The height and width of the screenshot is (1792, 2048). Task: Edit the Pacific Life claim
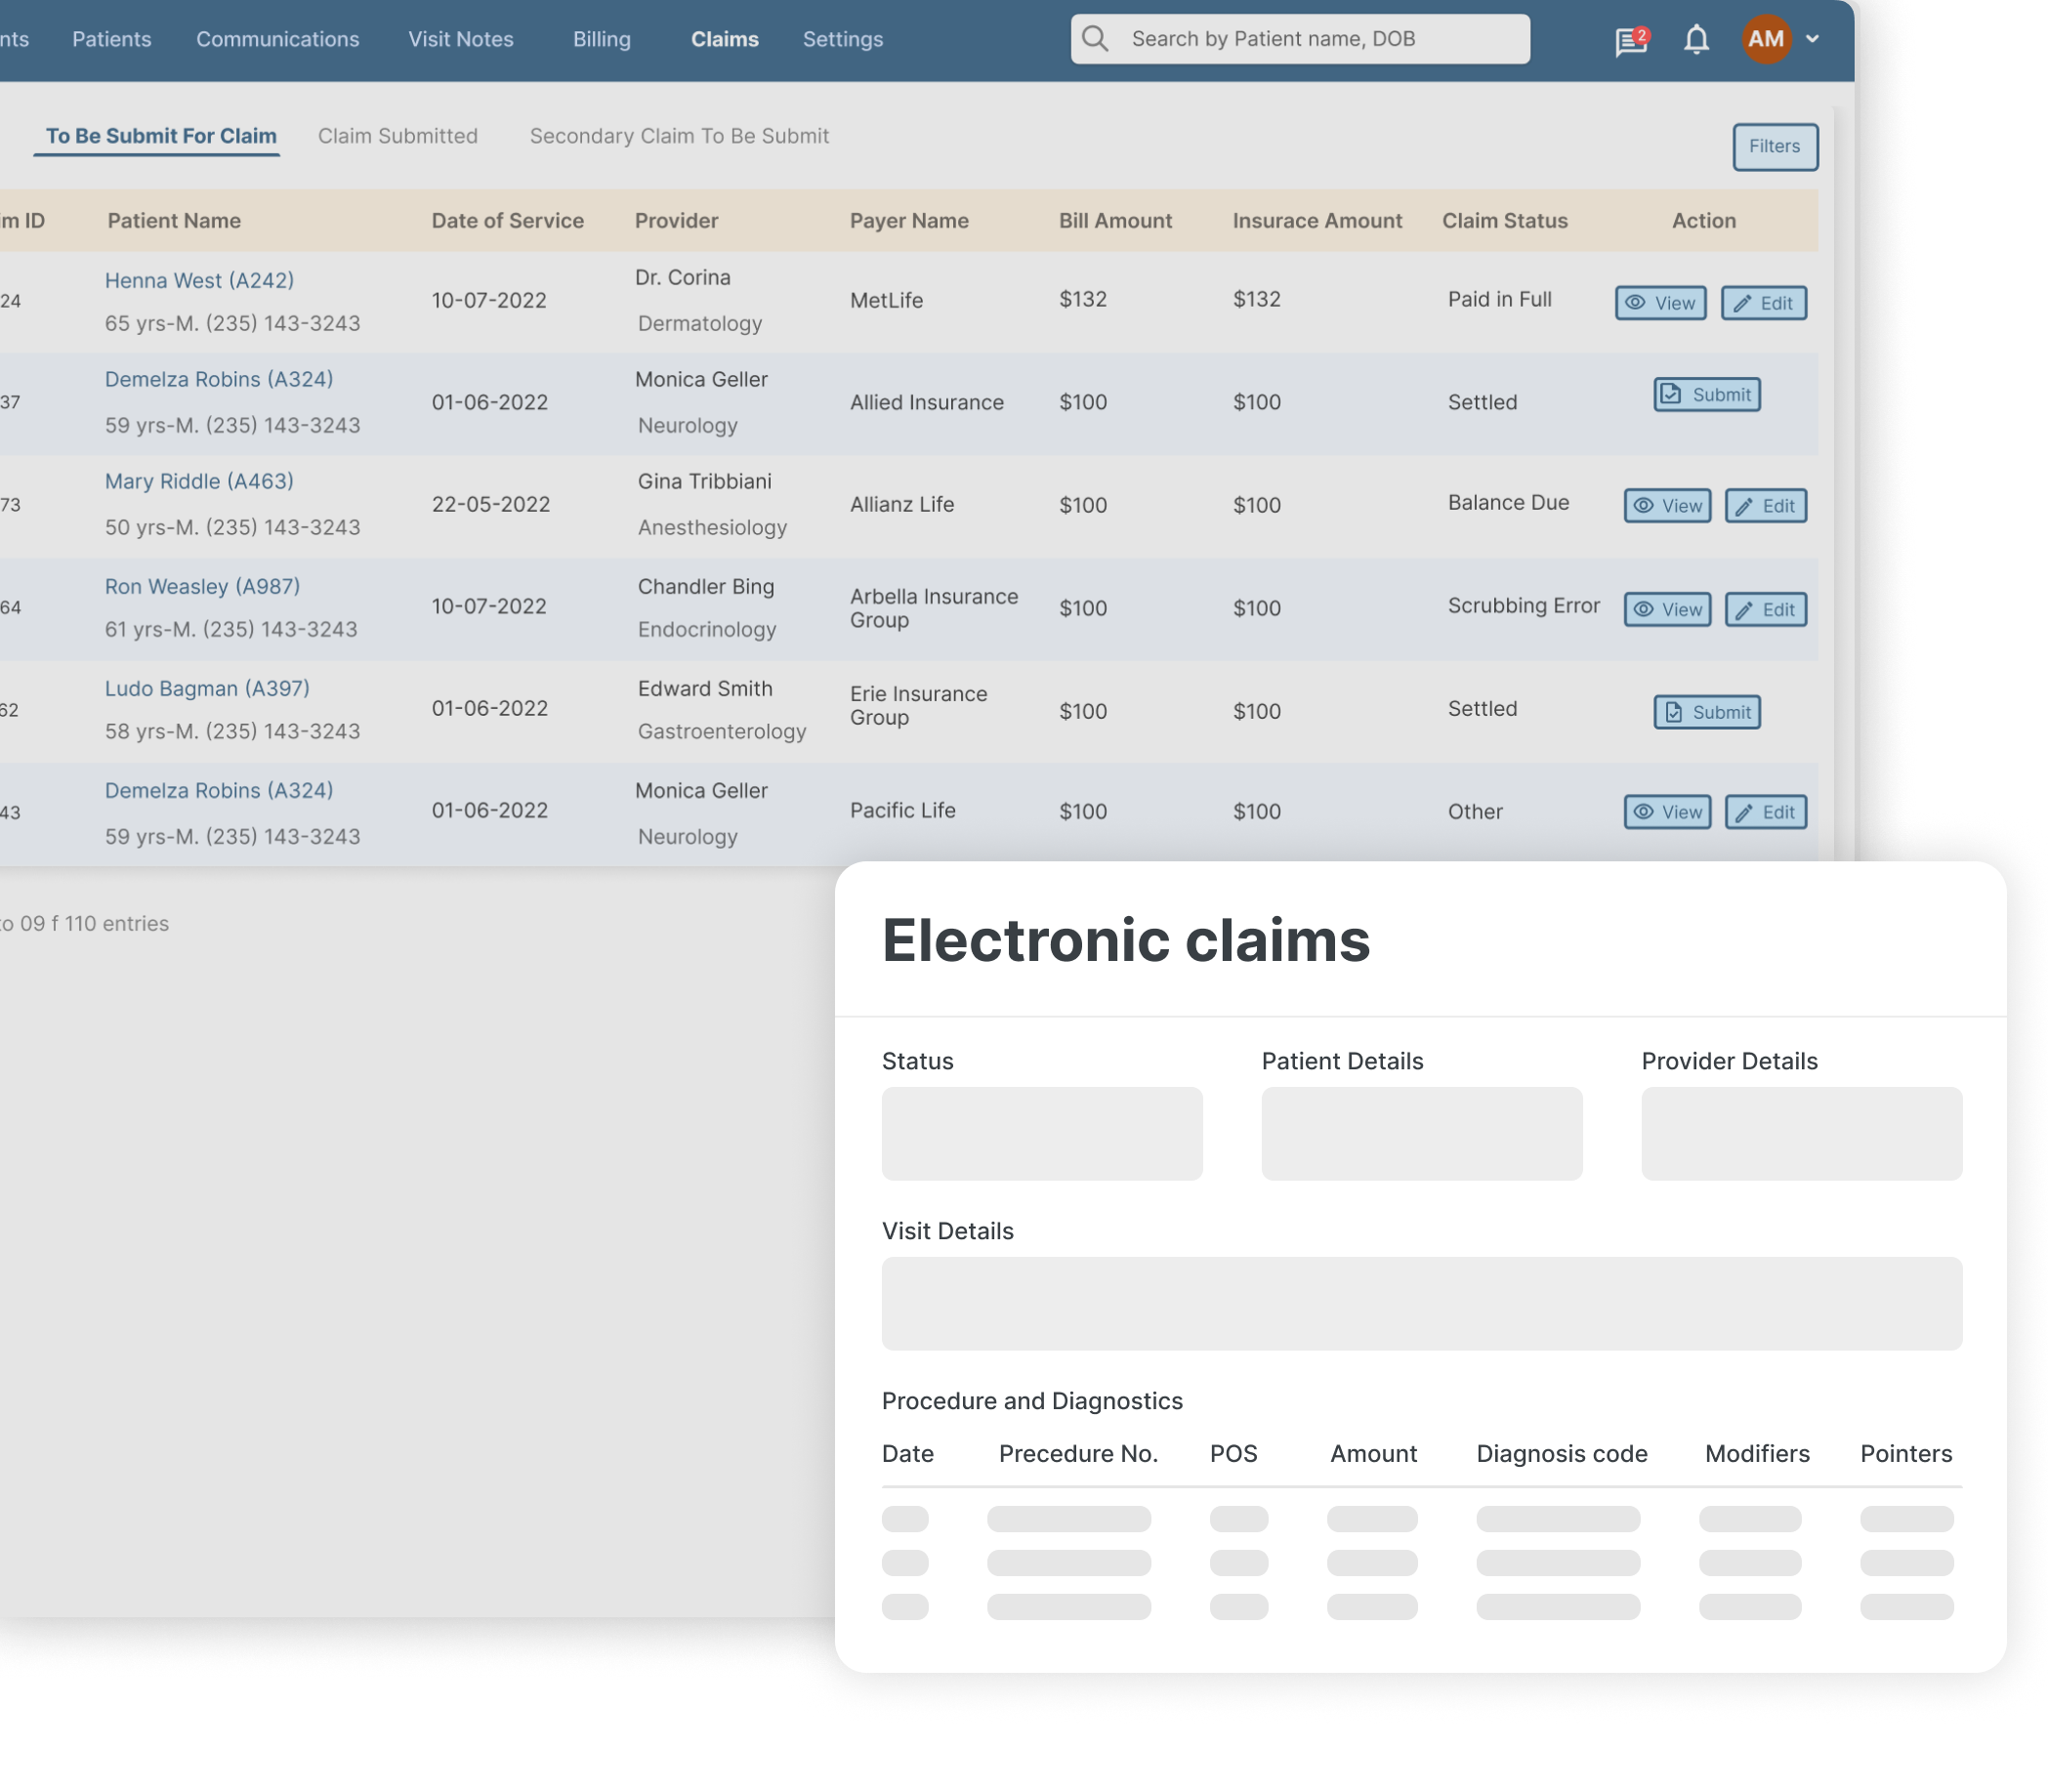1765,812
